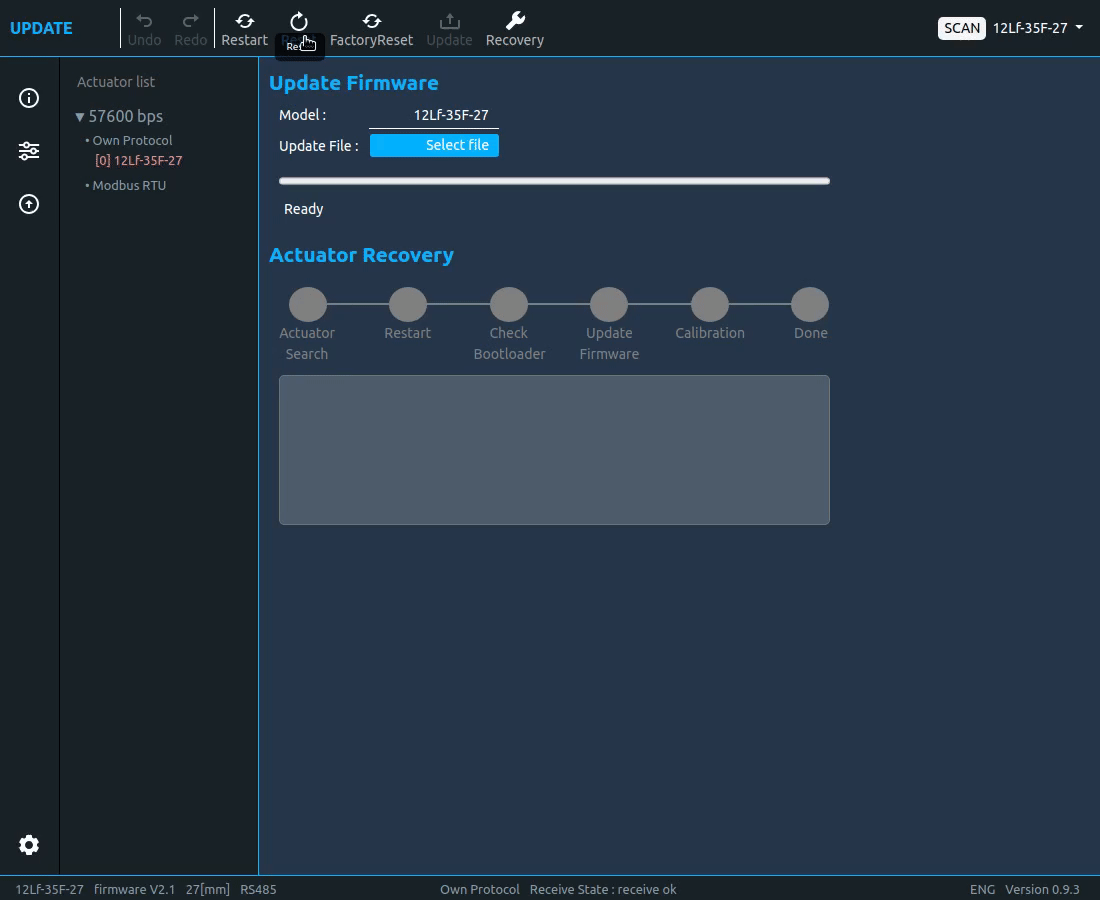Select Own Protocol in actuator list
Screen dimensions: 1100x900
pos(132,141)
